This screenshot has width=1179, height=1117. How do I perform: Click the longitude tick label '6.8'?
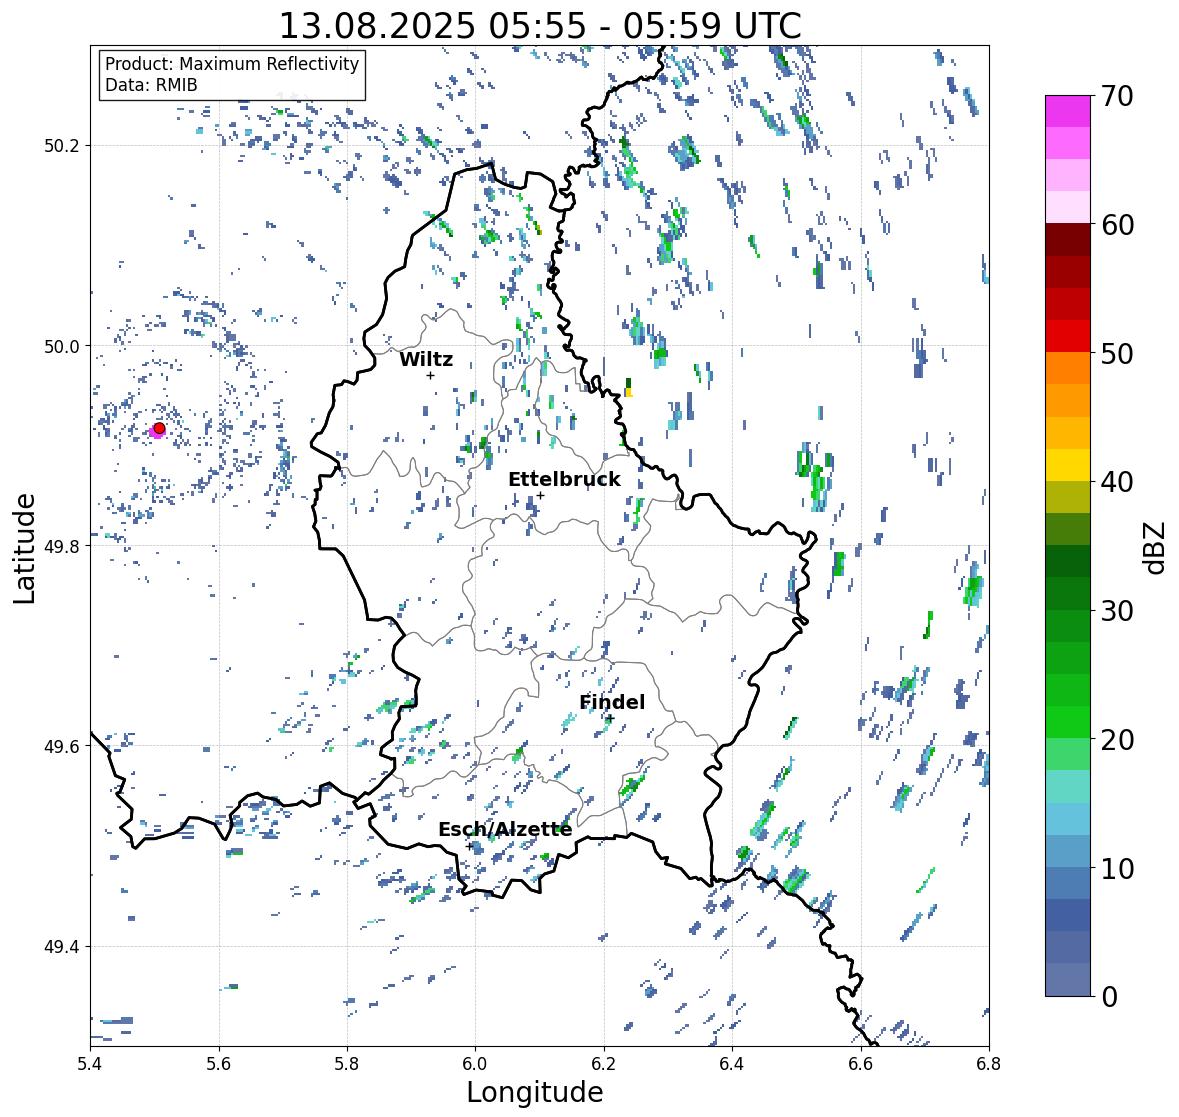pos(989,1064)
